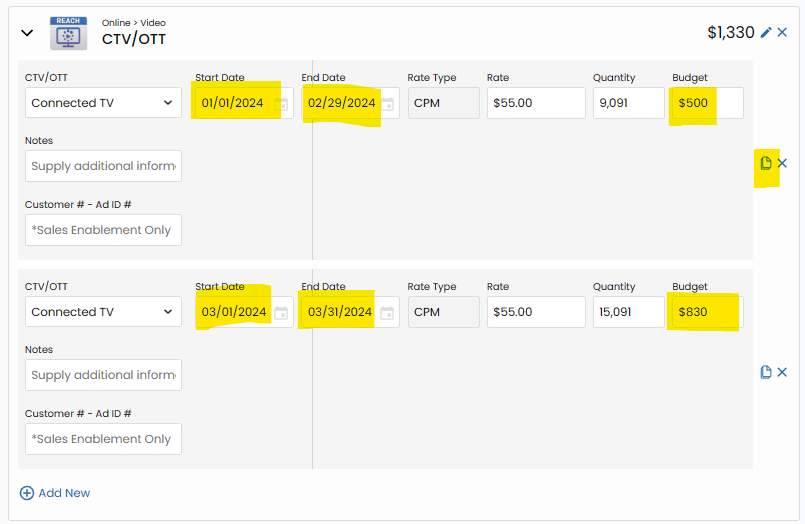Click the edit pencil icon beside $1,330
Viewport: 805px width, 524px height.
point(766,33)
